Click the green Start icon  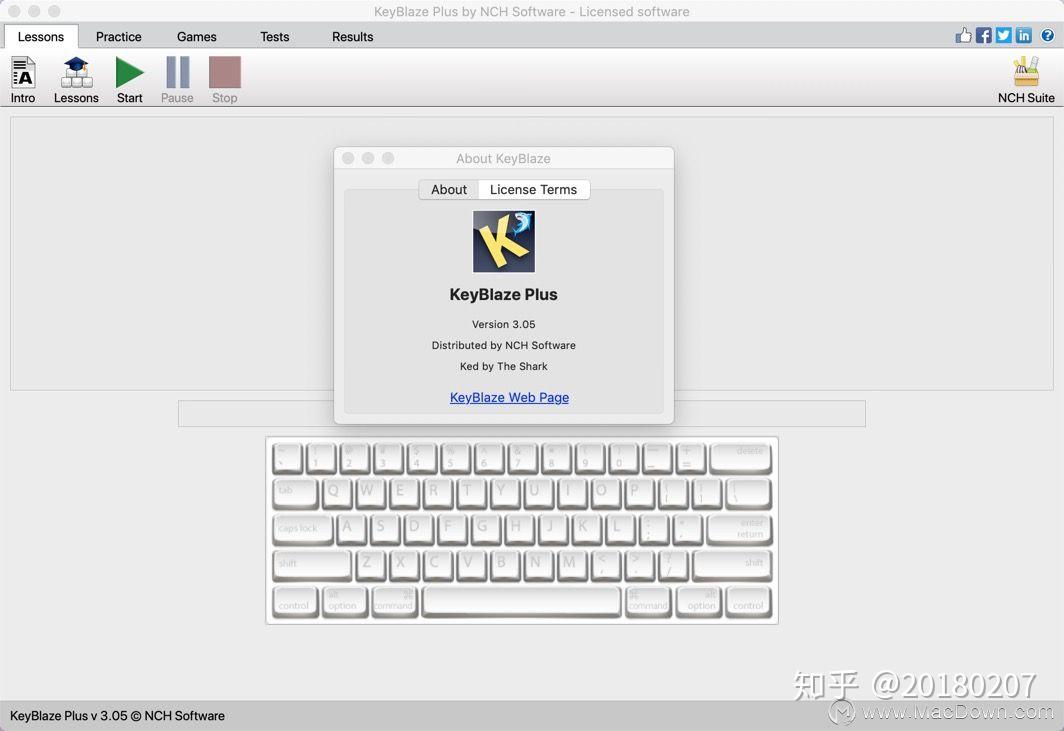(129, 78)
